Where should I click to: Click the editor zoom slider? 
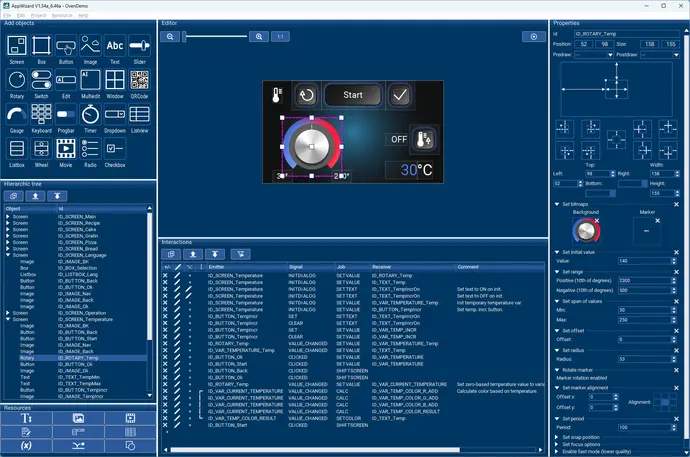click(x=215, y=36)
